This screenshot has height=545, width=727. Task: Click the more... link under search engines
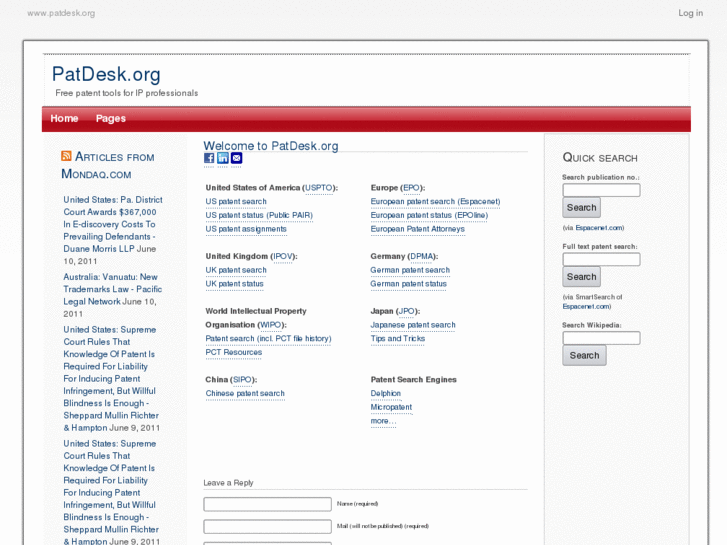(x=383, y=421)
